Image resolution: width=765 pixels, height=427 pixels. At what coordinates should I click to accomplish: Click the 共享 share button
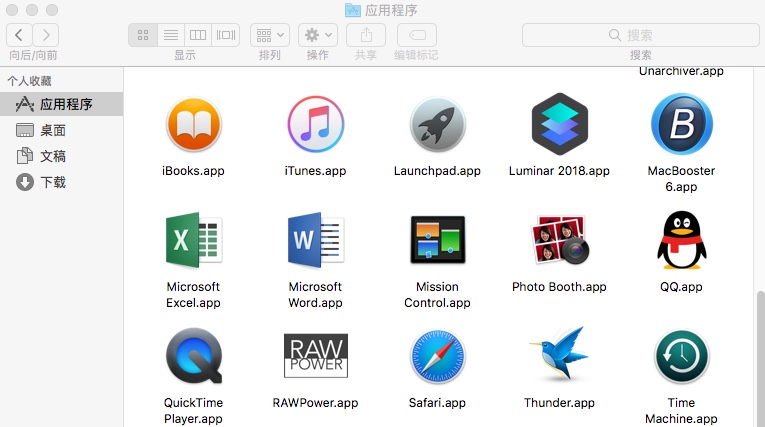[x=366, y=35]
